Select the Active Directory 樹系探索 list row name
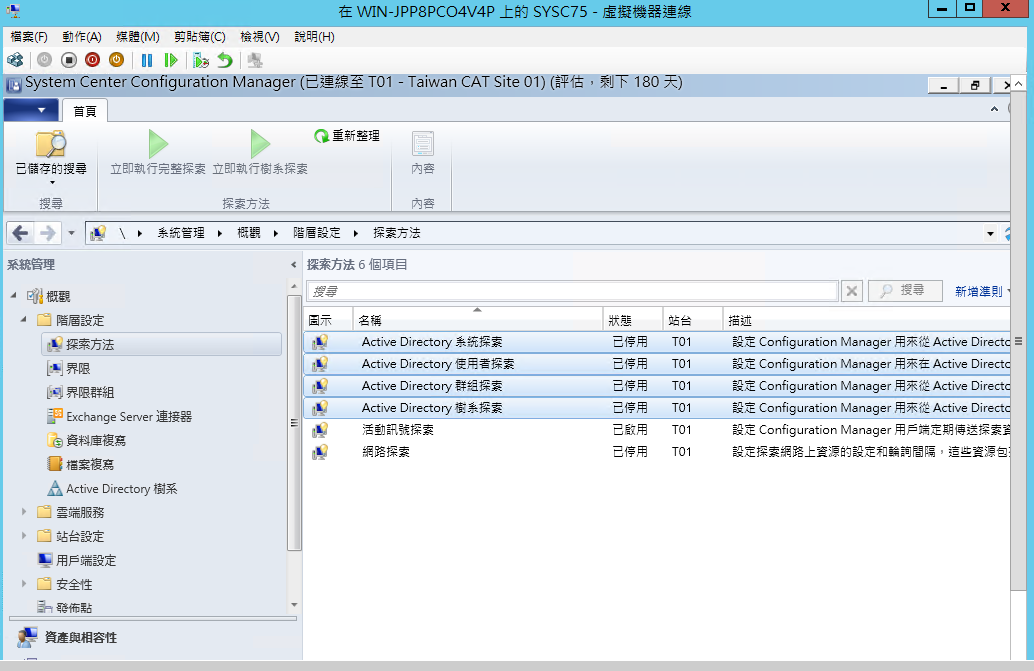This screenshot has height=671, width=1034. pos(432,408)
